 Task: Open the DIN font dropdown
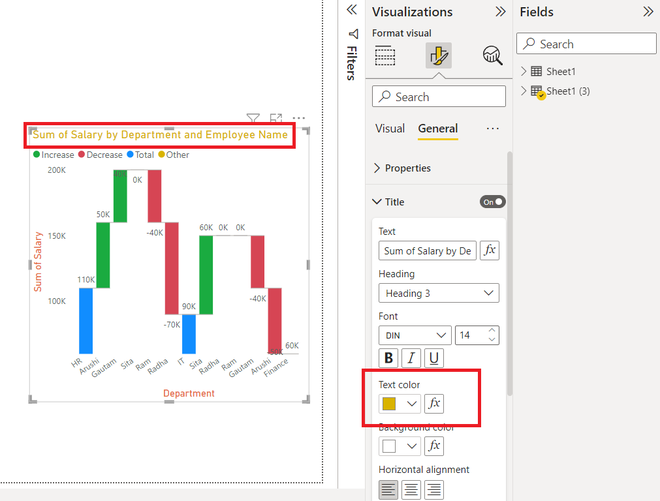pos(415,336)
